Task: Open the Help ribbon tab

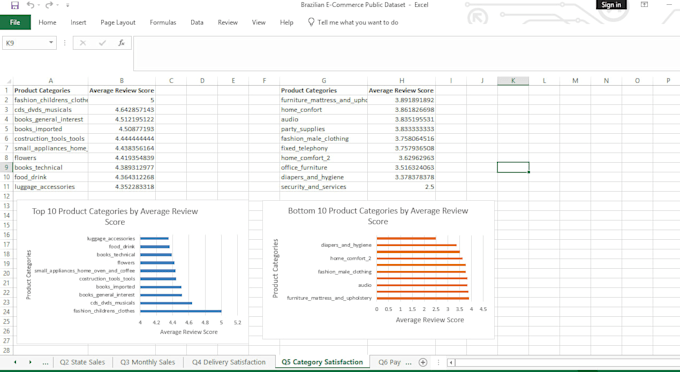Action: point(286,23)
